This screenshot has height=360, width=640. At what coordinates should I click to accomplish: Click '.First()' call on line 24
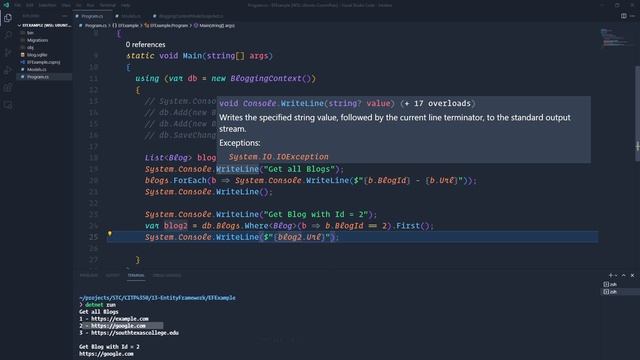coord(412,226)
